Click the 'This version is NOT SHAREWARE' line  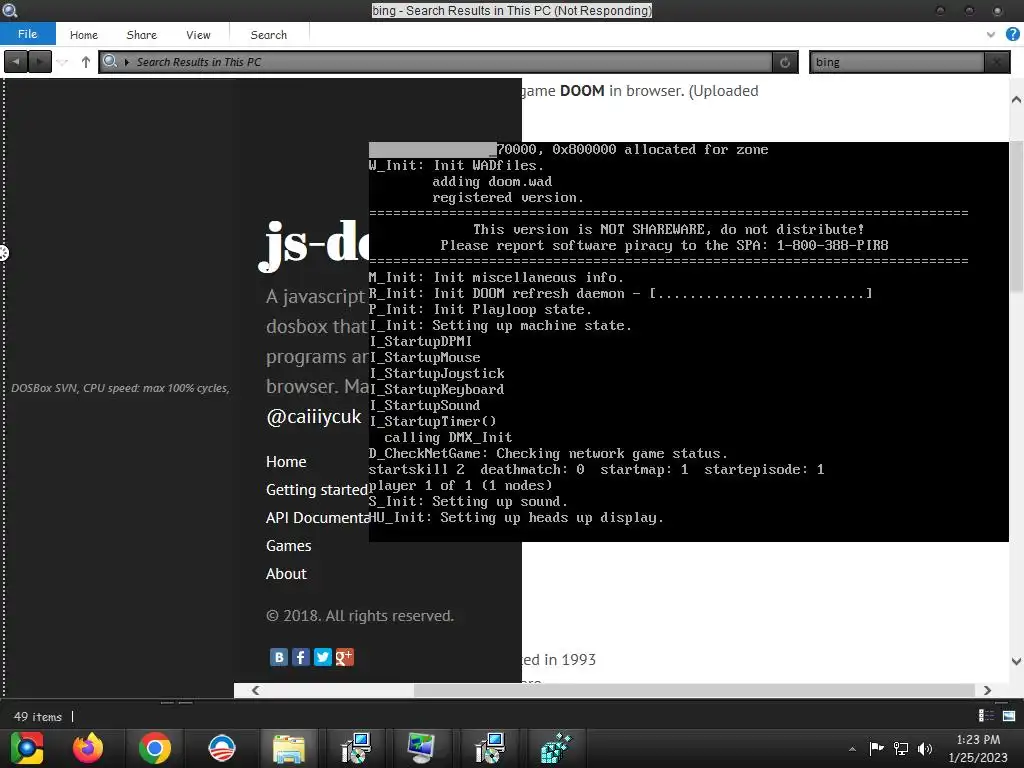(x=669, y=229)
